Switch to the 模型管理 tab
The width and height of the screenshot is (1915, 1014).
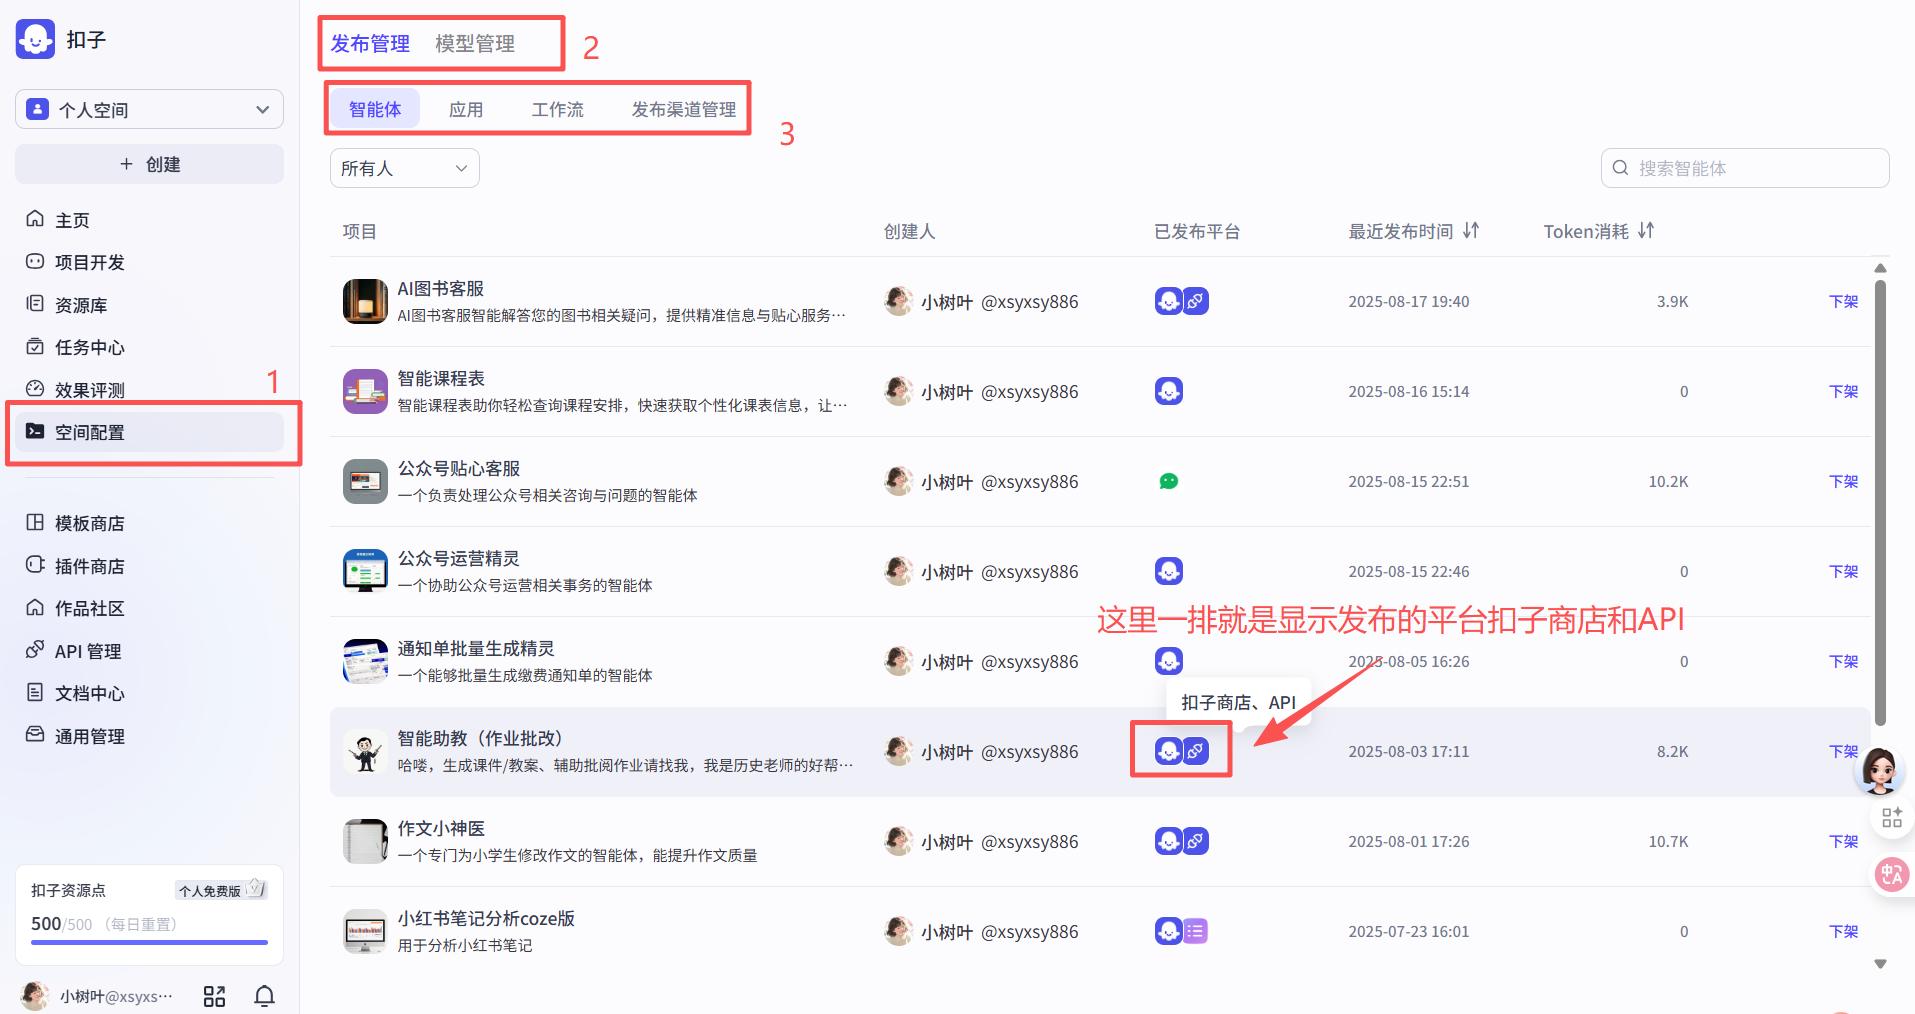coord(474,43)
